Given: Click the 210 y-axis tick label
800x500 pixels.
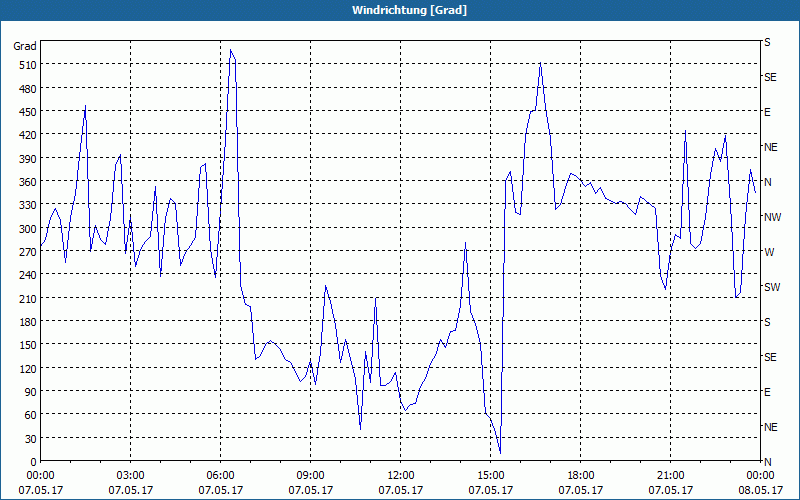Looking at the screenshot, I should click(x=27, y=298).
